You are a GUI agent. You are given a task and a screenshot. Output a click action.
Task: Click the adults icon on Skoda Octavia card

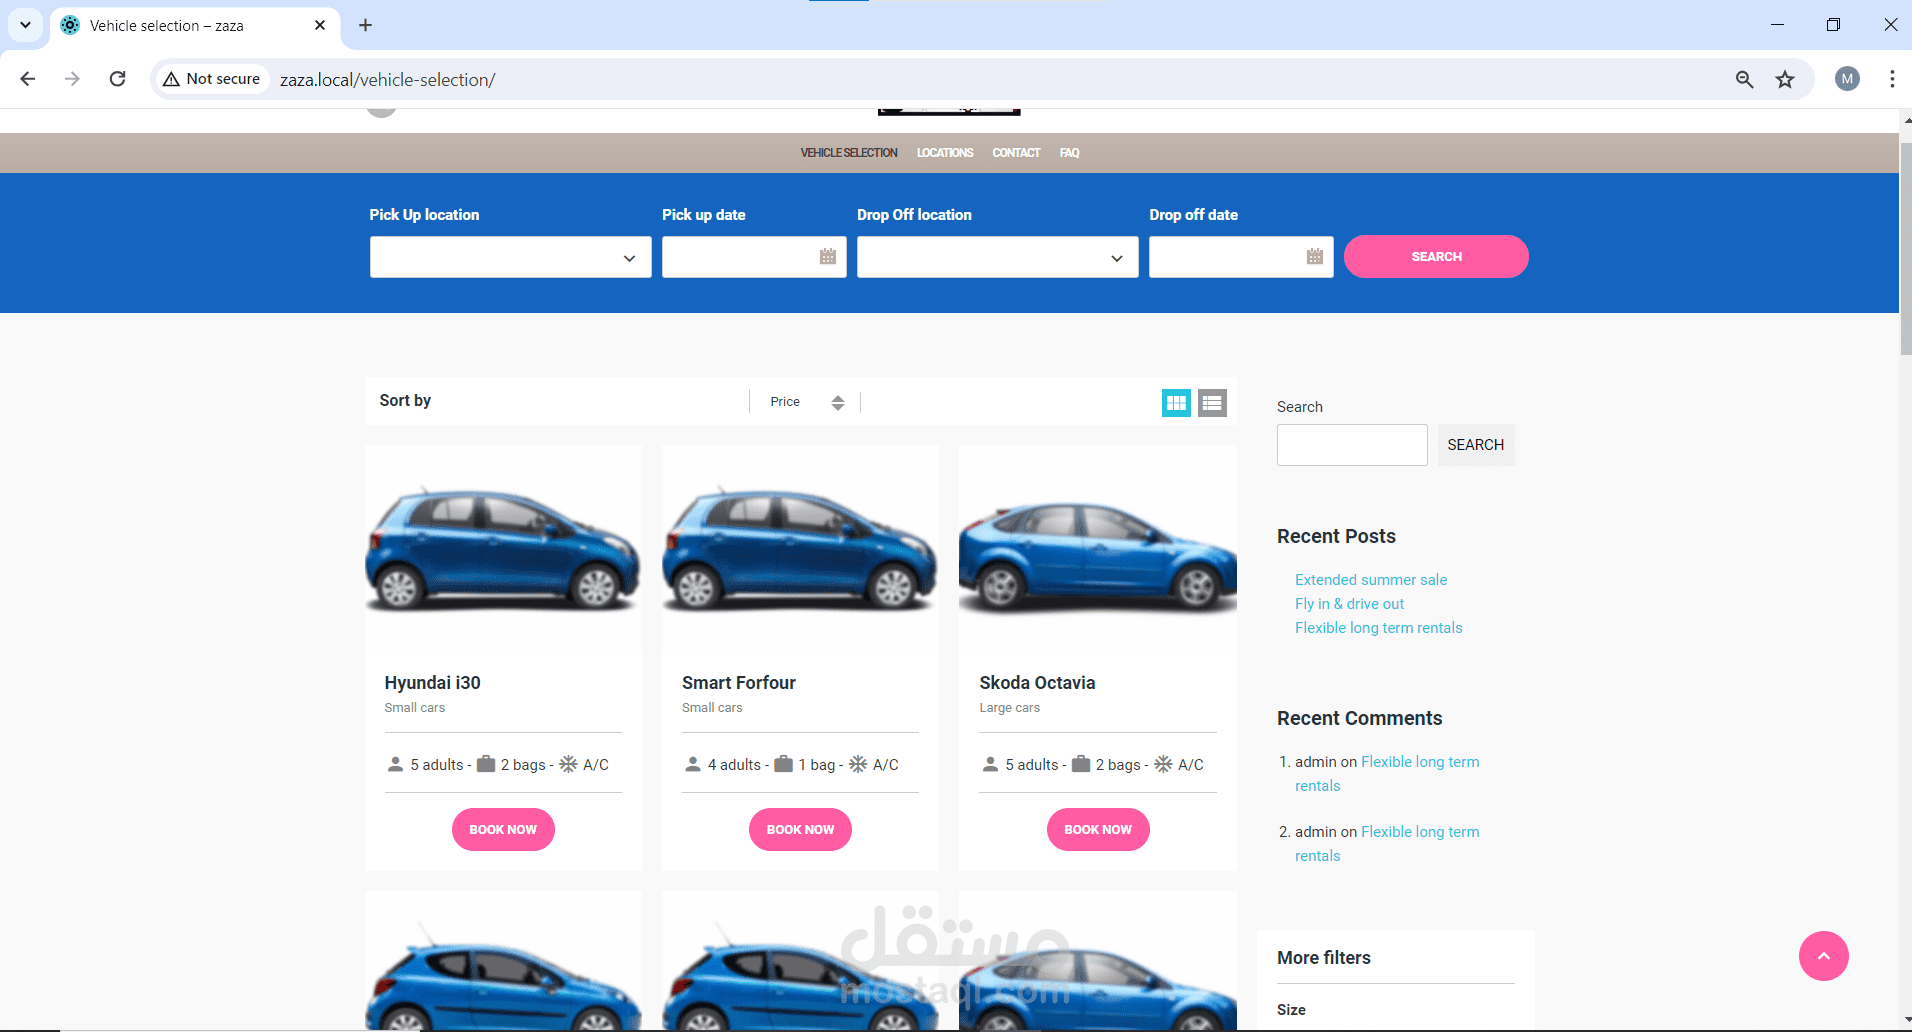point(990,764)
